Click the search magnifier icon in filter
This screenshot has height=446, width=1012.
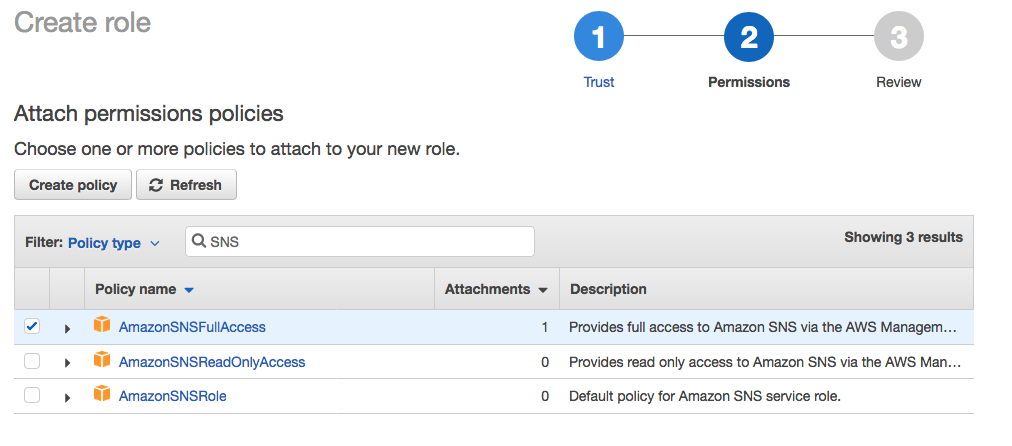point(199,241)
